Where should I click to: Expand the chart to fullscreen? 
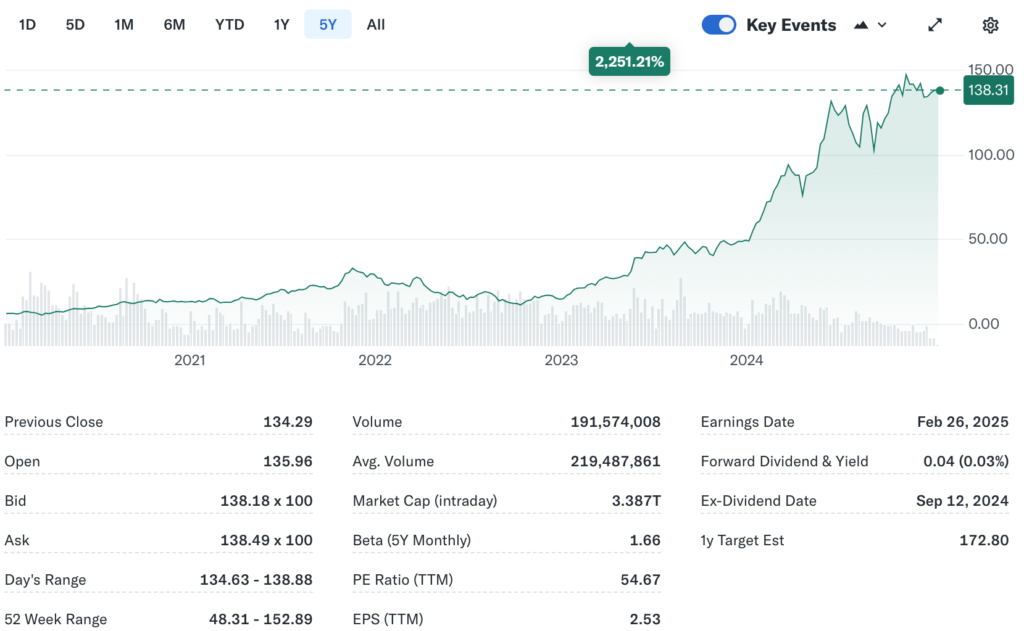(934, 24)
